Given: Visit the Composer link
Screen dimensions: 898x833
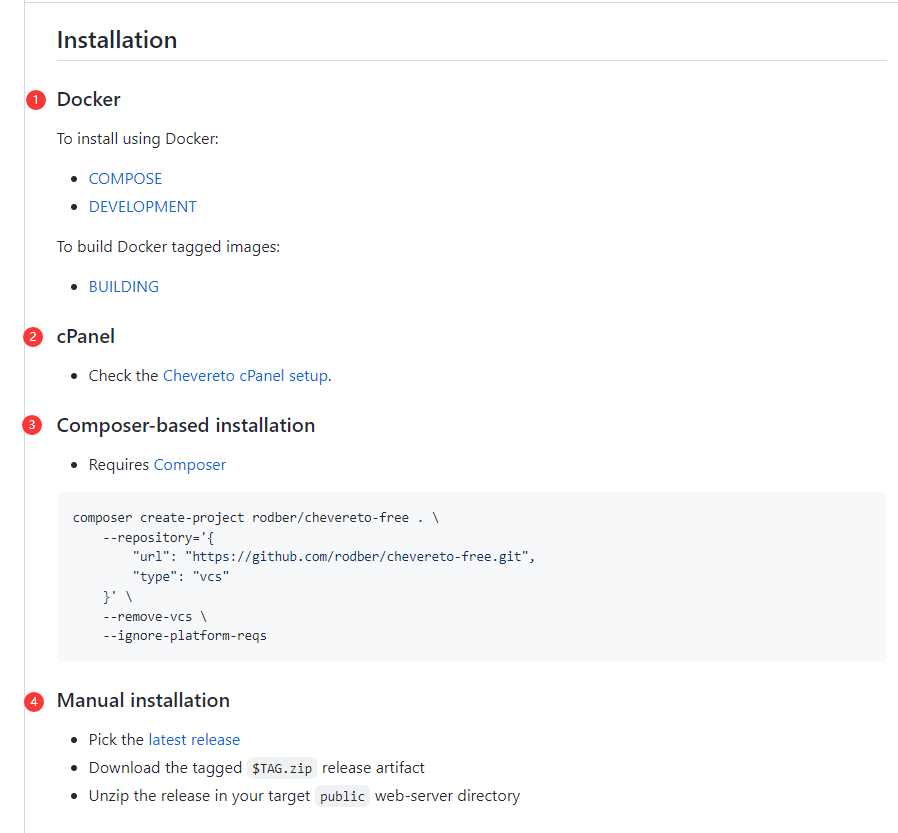Looking at the screenshot, I should (x=189, y=465).
